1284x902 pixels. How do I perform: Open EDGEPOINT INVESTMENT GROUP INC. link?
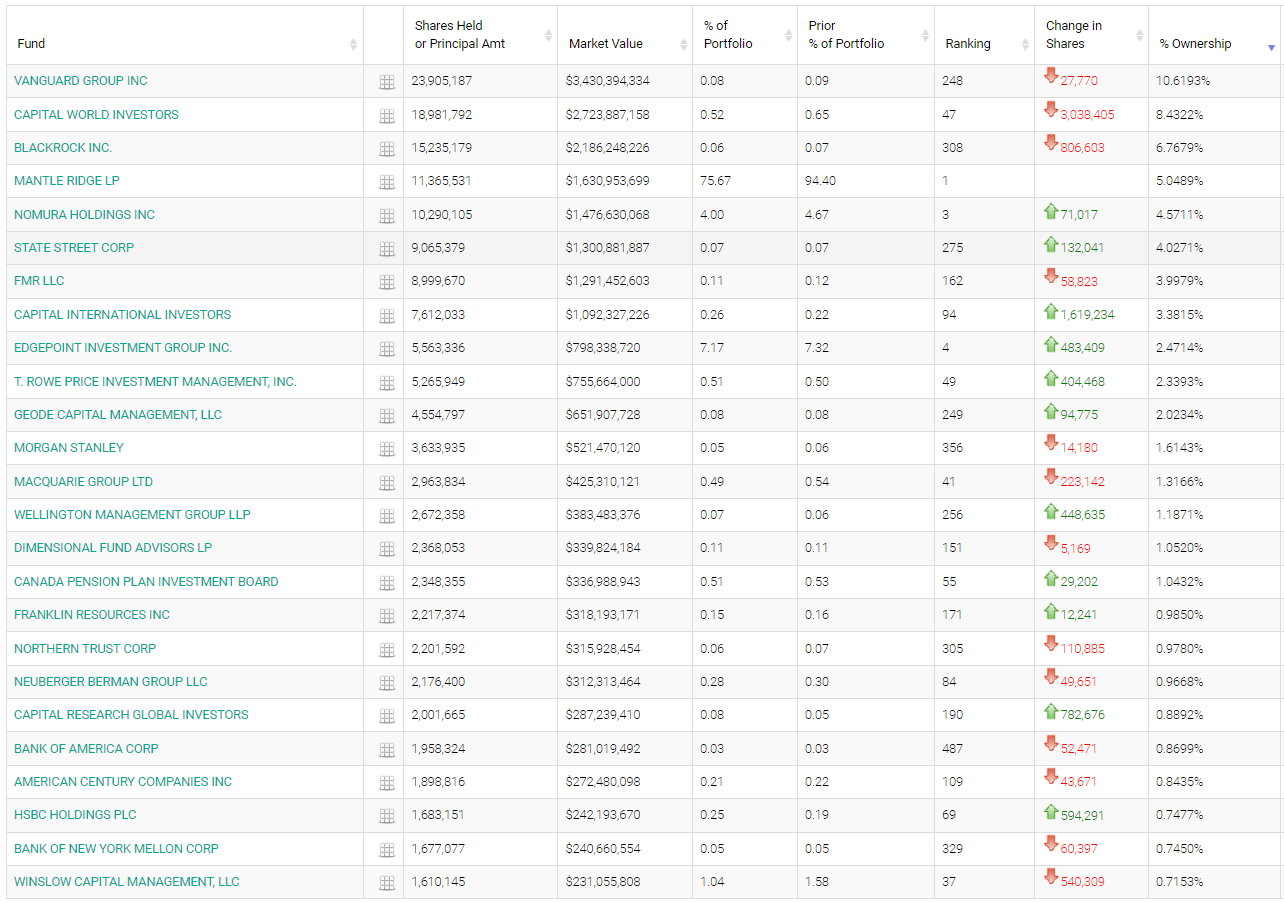pyautogui.click(x=123, y=348)
